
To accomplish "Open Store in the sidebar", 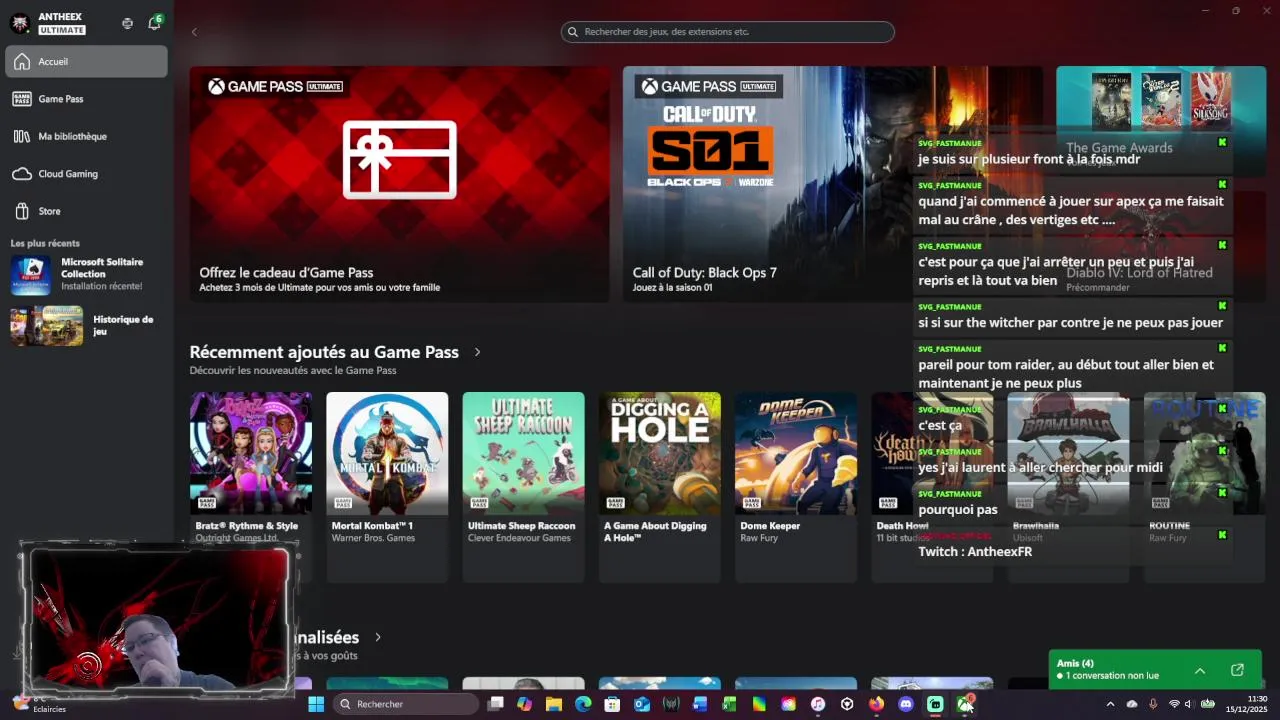I will (86, 211).
